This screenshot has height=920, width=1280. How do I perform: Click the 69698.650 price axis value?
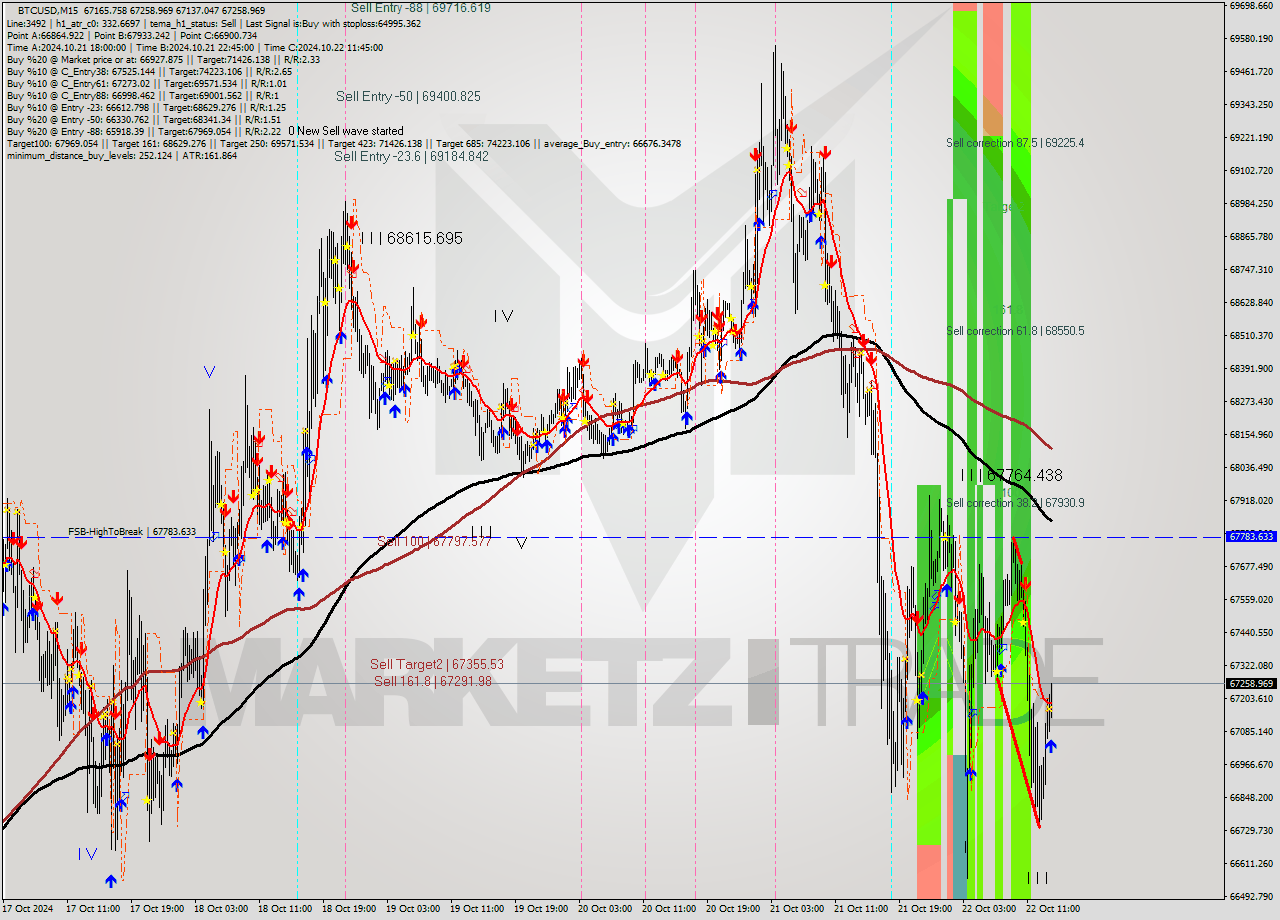pos(1251,5)
